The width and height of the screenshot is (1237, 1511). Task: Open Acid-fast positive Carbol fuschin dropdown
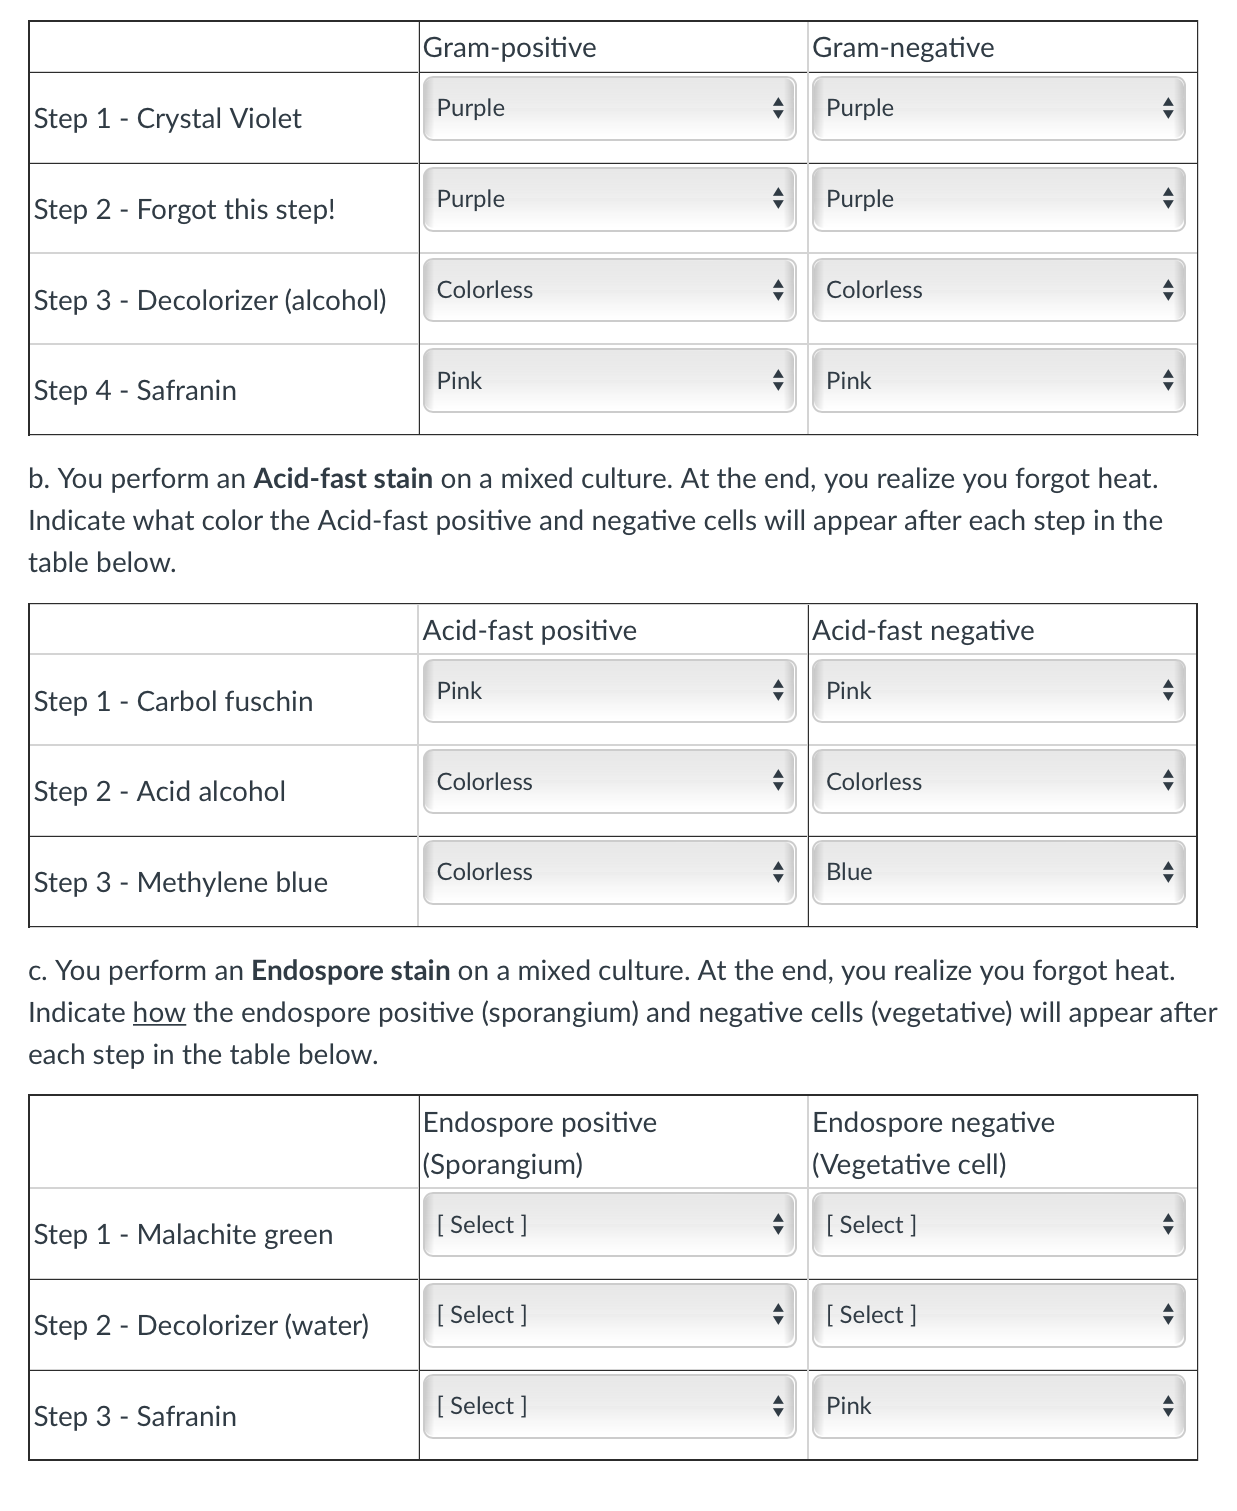tap(609, 691)
